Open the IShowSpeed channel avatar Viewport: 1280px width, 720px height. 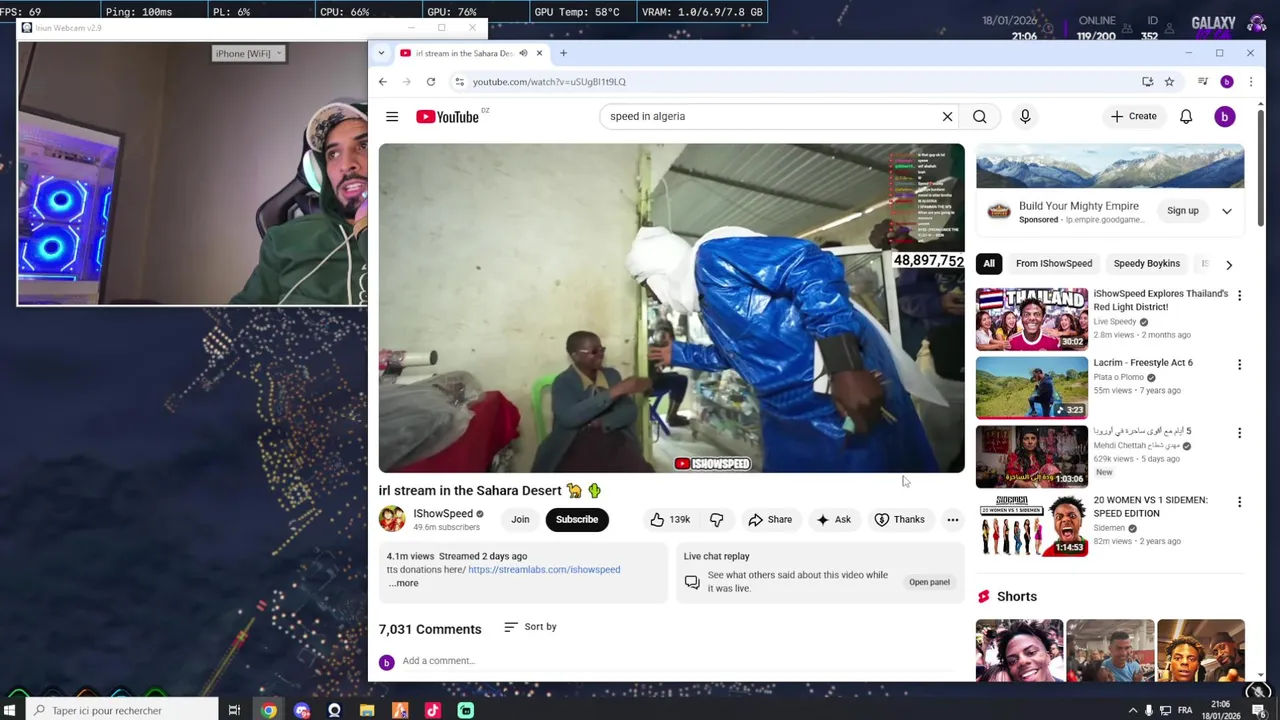[x=392, y=519]
